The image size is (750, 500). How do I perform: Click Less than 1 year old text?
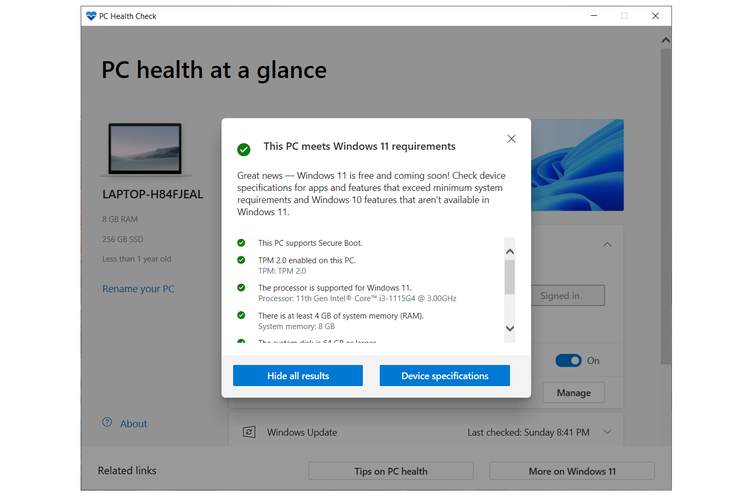[136, 259]
